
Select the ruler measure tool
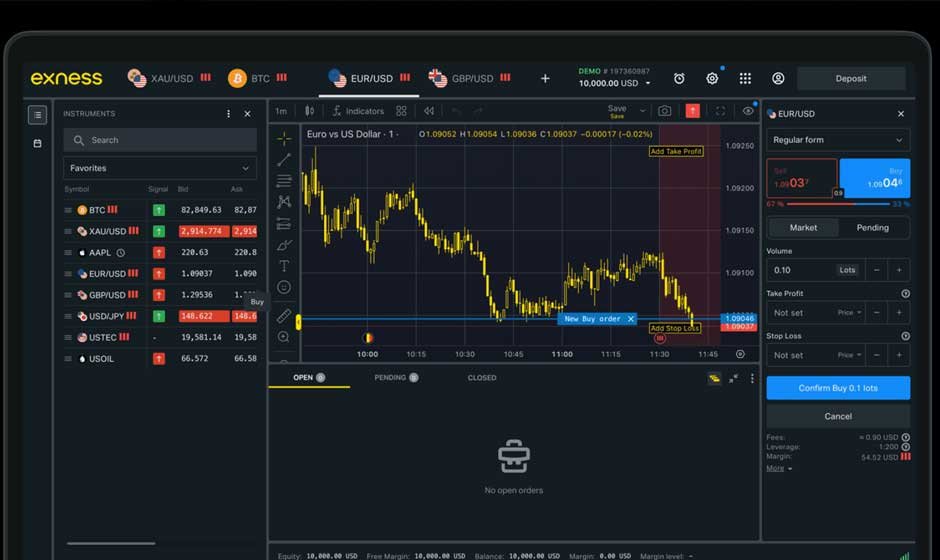[284, 316]
